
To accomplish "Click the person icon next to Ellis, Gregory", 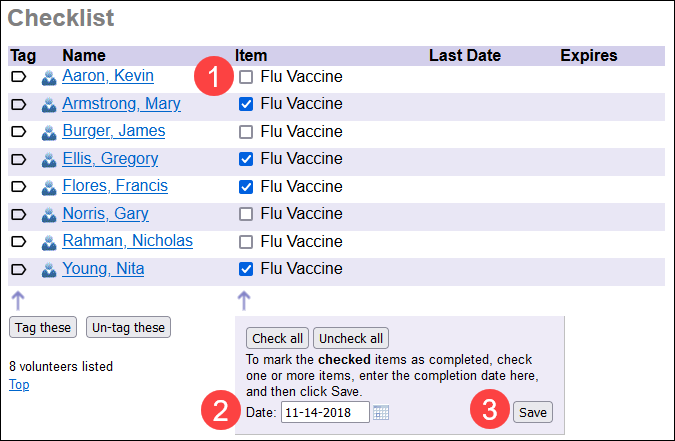I will (49, 160).
